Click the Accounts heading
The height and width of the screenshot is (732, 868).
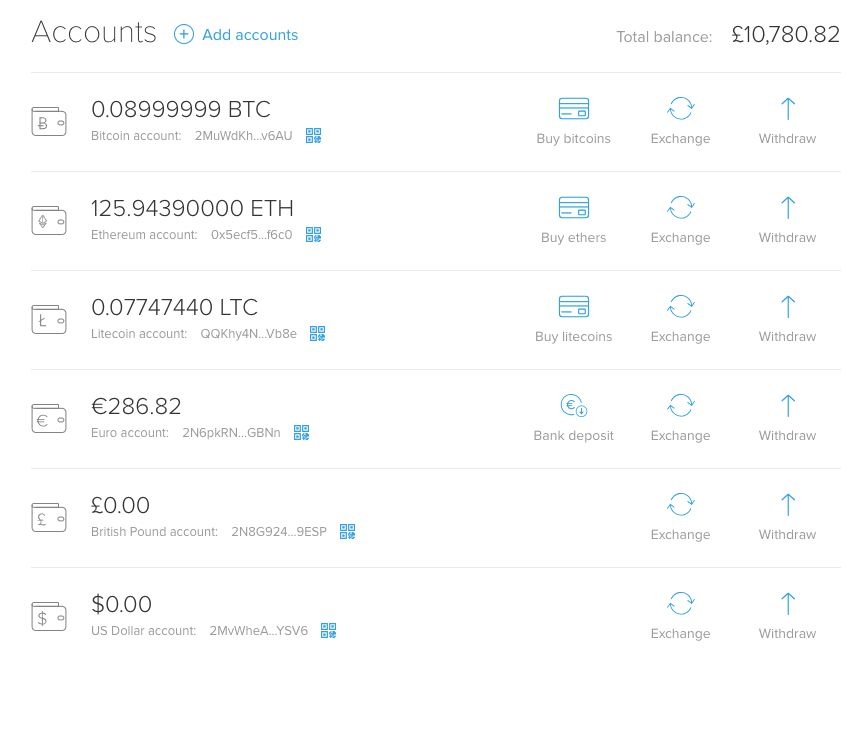pyautogui.click(x=94, y=32)
